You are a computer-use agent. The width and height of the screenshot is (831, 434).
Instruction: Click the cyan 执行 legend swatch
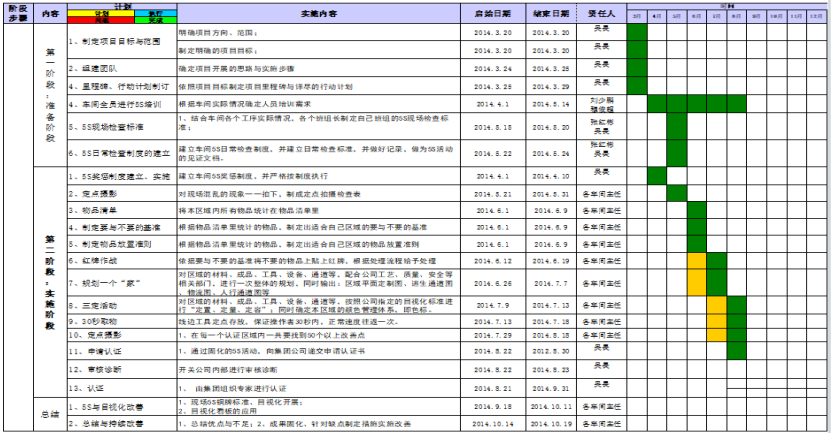pyautogui.click(x=154, y=12)
